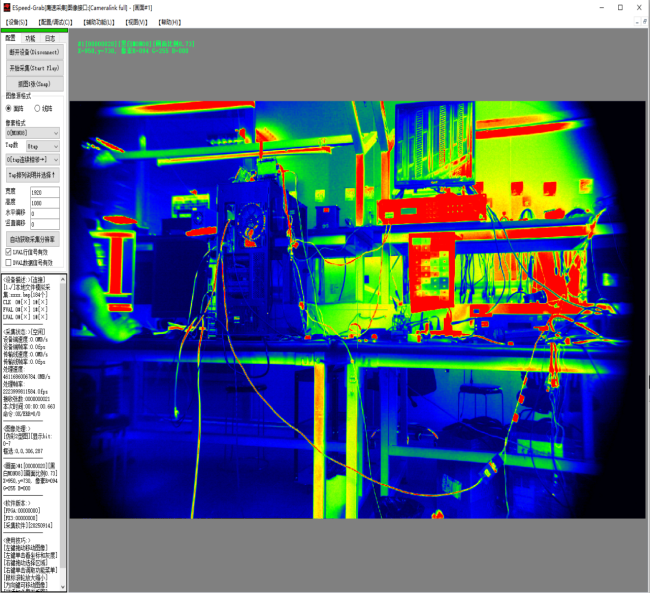Image resolution: width=650 pixels, height=594 pixels.
Task: Switch to the 日志 tab
Action: (x=50, y=39)
